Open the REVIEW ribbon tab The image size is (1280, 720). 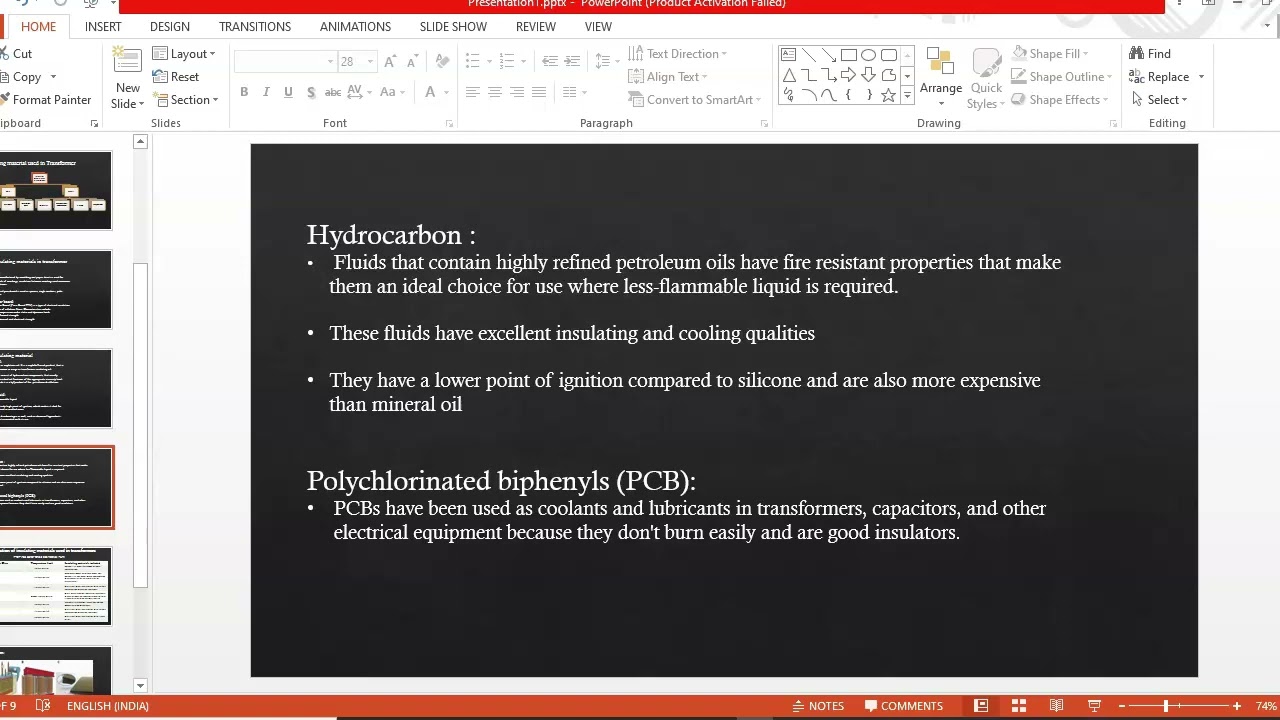pyautogui.click(x=536, y=27)
